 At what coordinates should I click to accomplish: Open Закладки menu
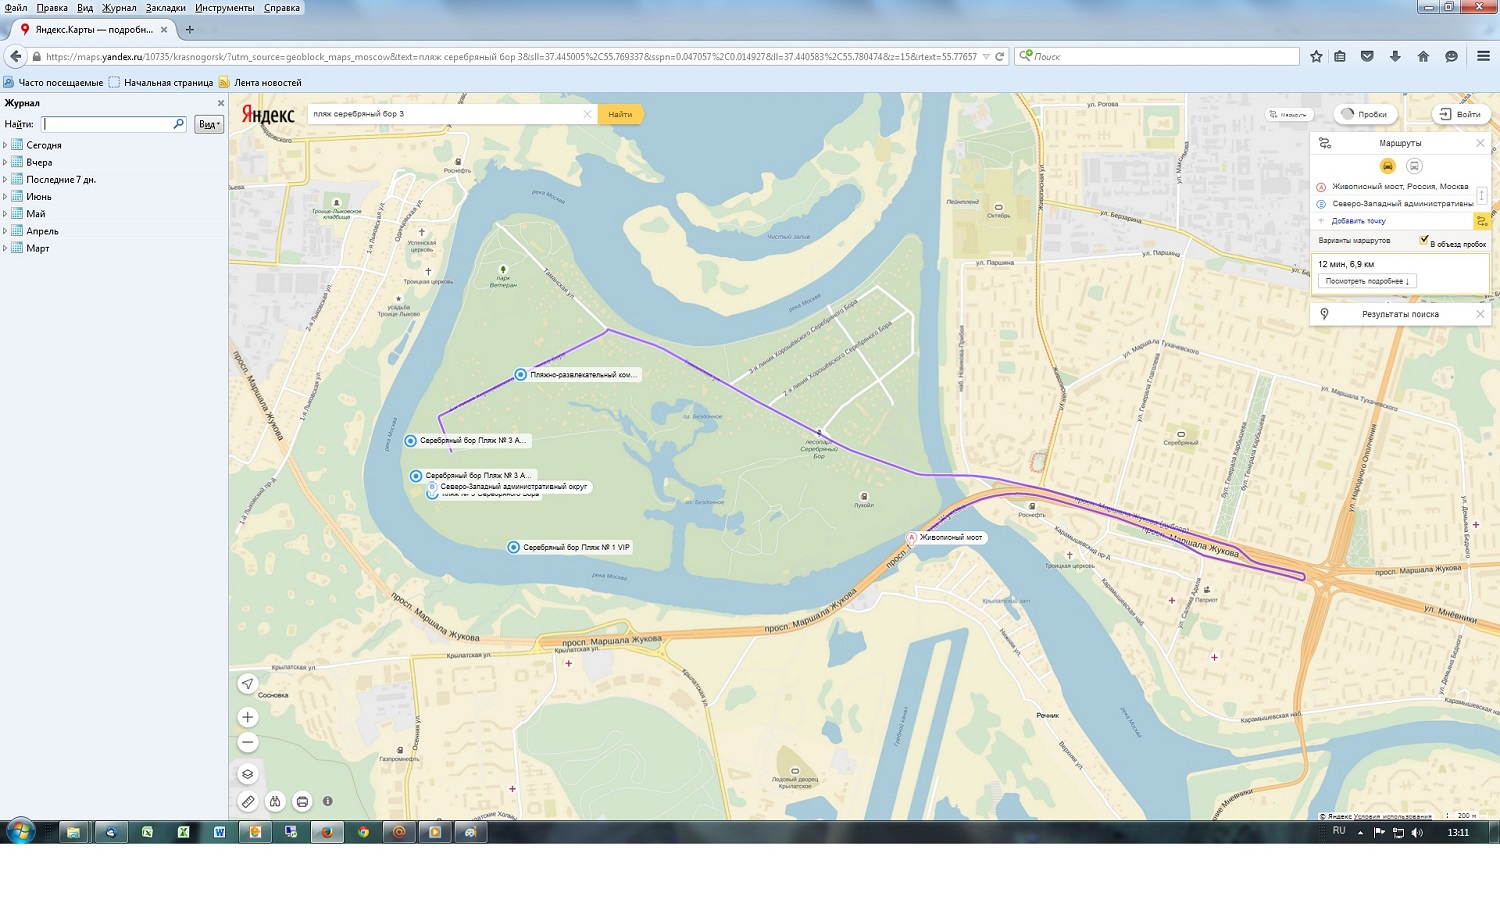tap(166, 8)
